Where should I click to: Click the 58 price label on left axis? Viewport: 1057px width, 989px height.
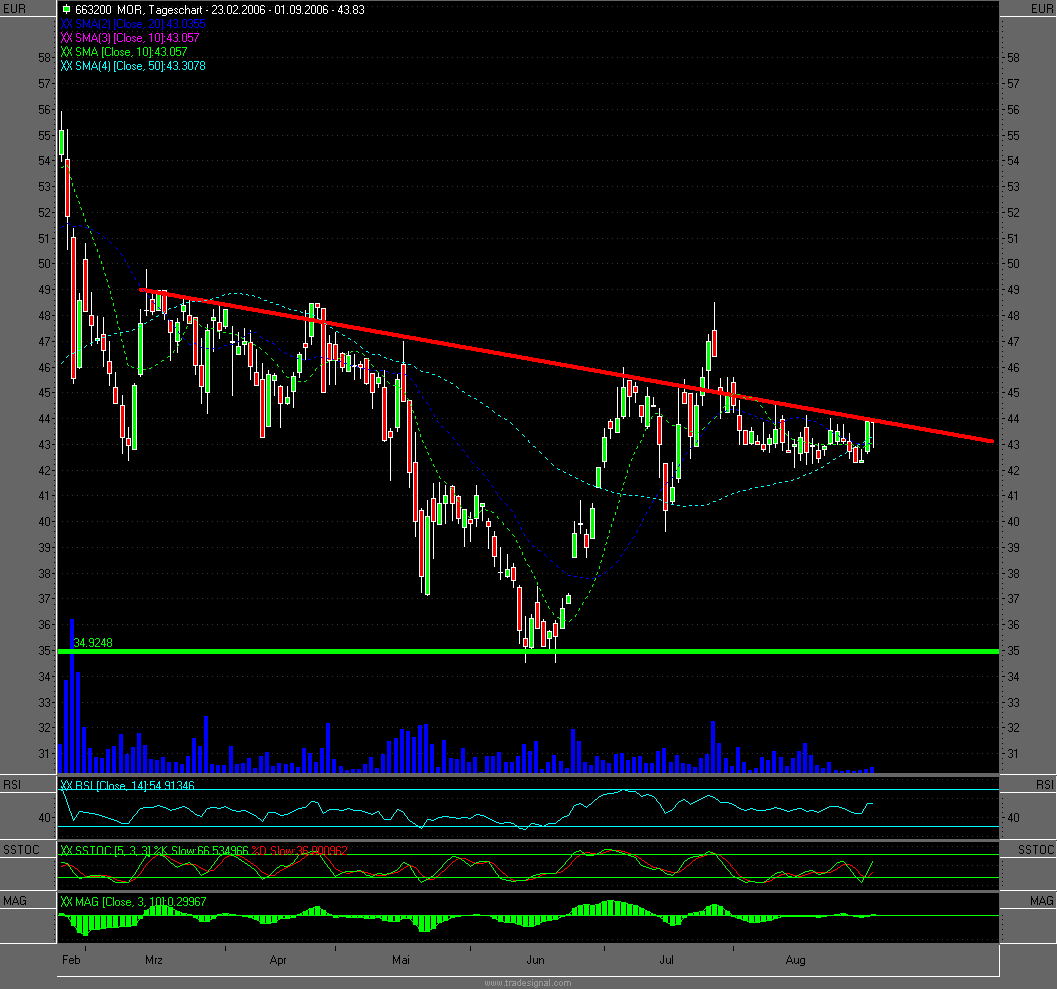pos(44,58)
